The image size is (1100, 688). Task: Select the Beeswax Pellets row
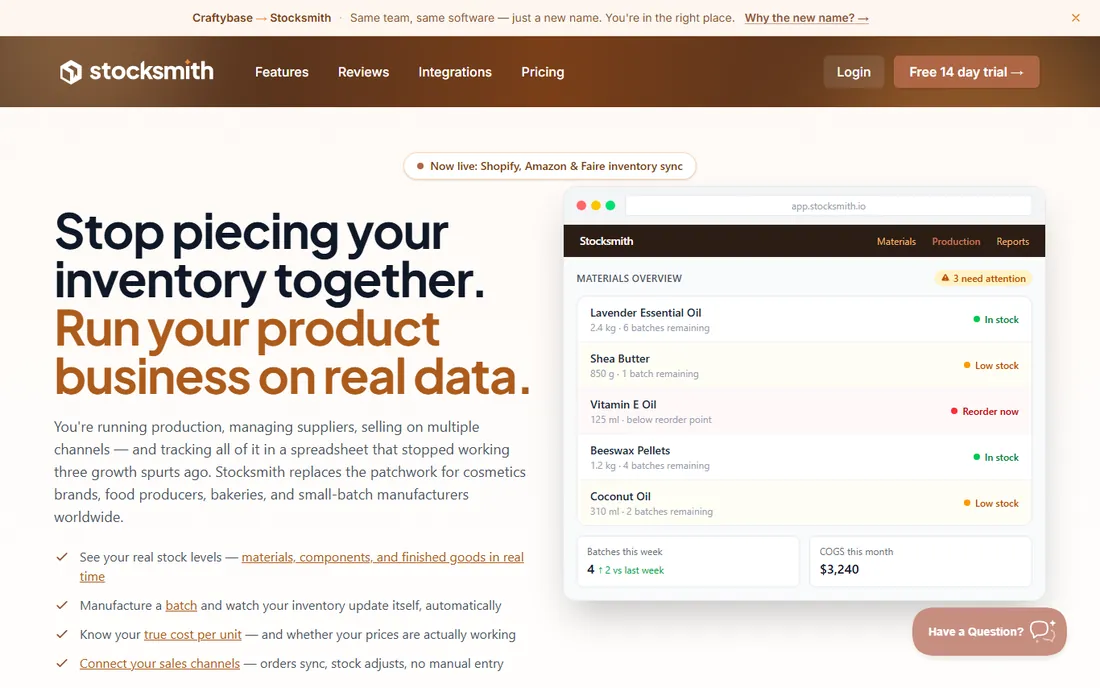click(804, 457)
